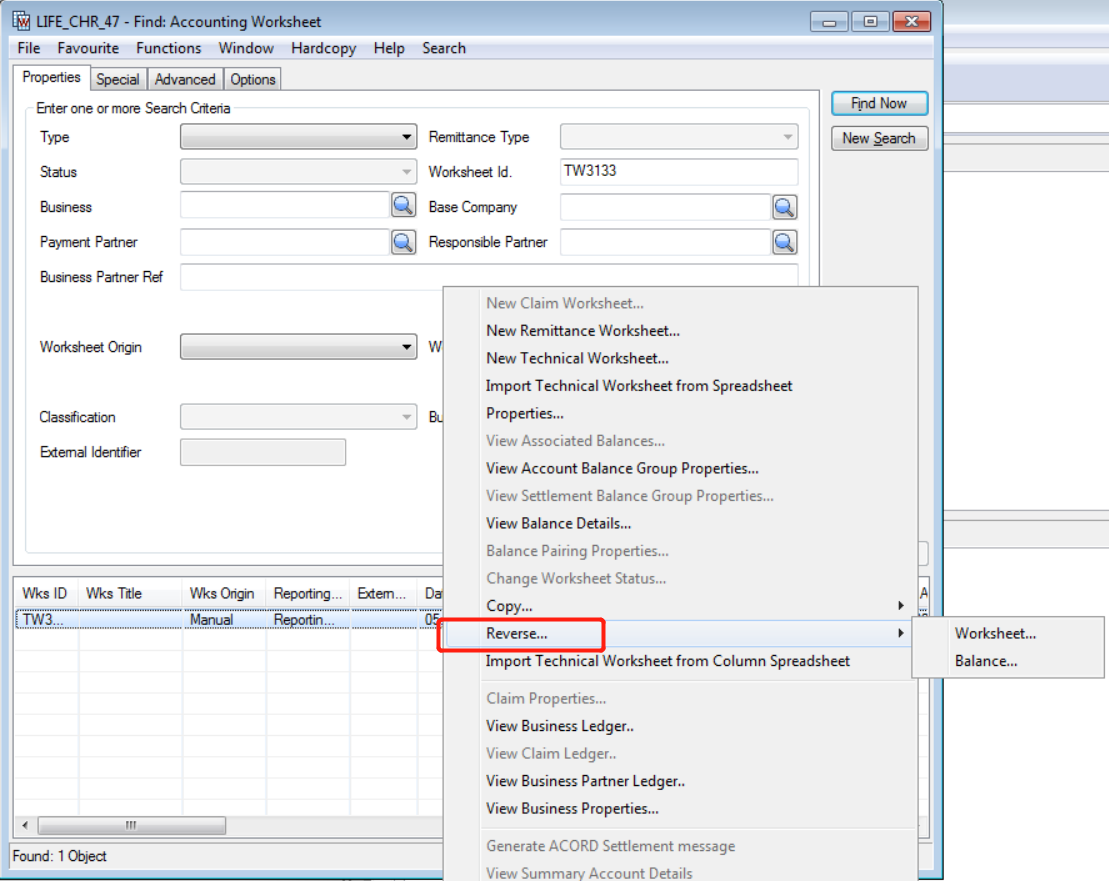The width and height of the screenshot is (1109, 881).
Task: Click the Worksheet Id. input field
Action: (679, 171)
